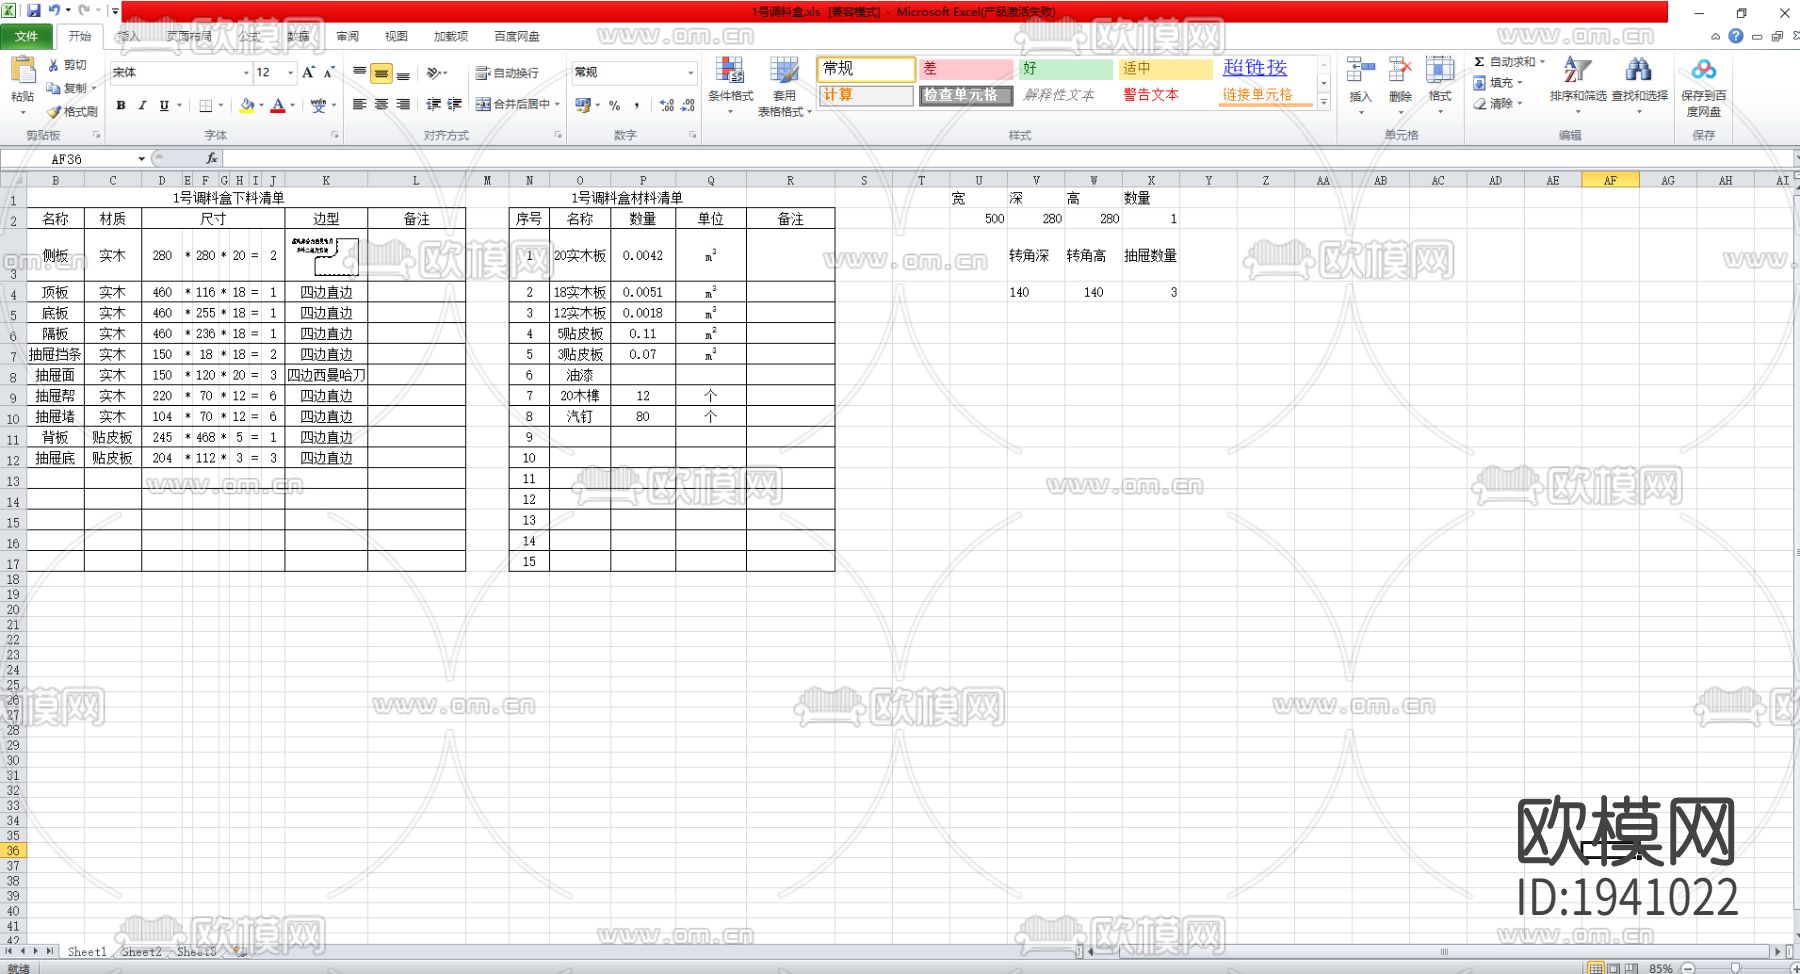Toggle bottom vertical alignment

(x=403, y=73)
